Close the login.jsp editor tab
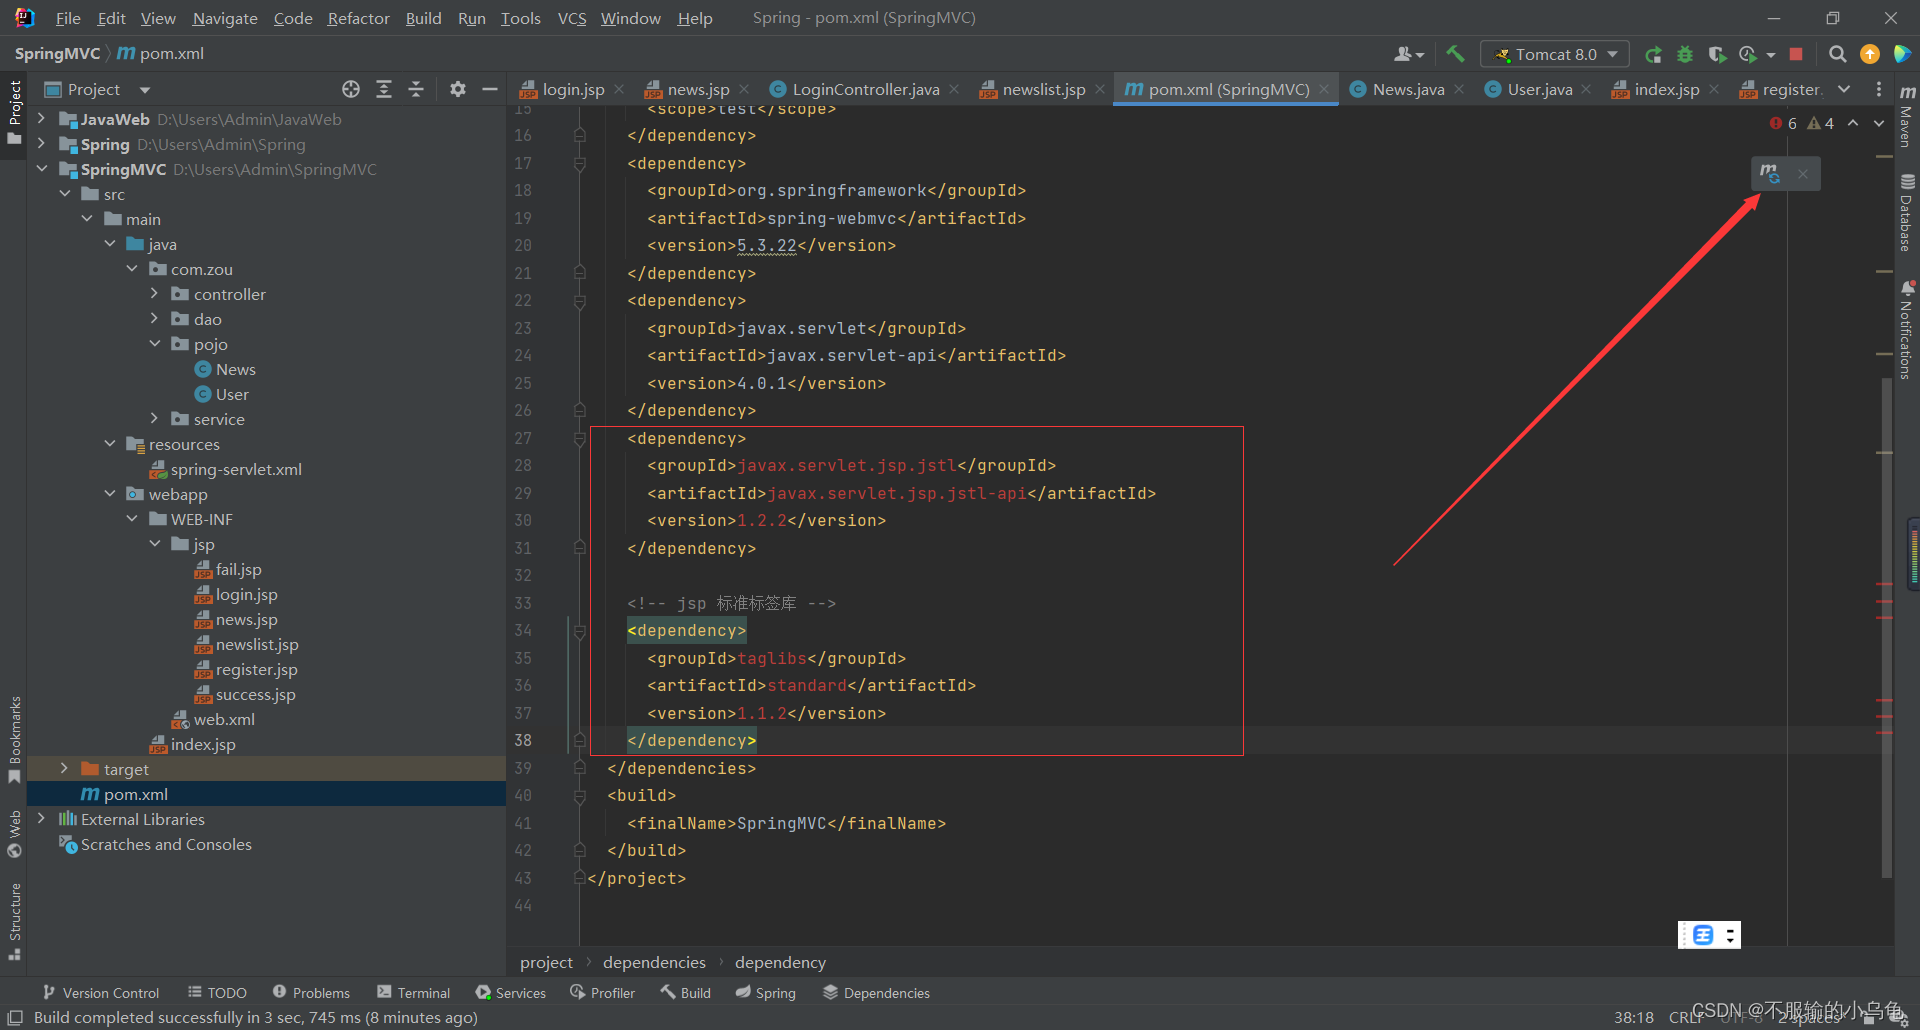 pyautogui.click(x=619, y=89)
